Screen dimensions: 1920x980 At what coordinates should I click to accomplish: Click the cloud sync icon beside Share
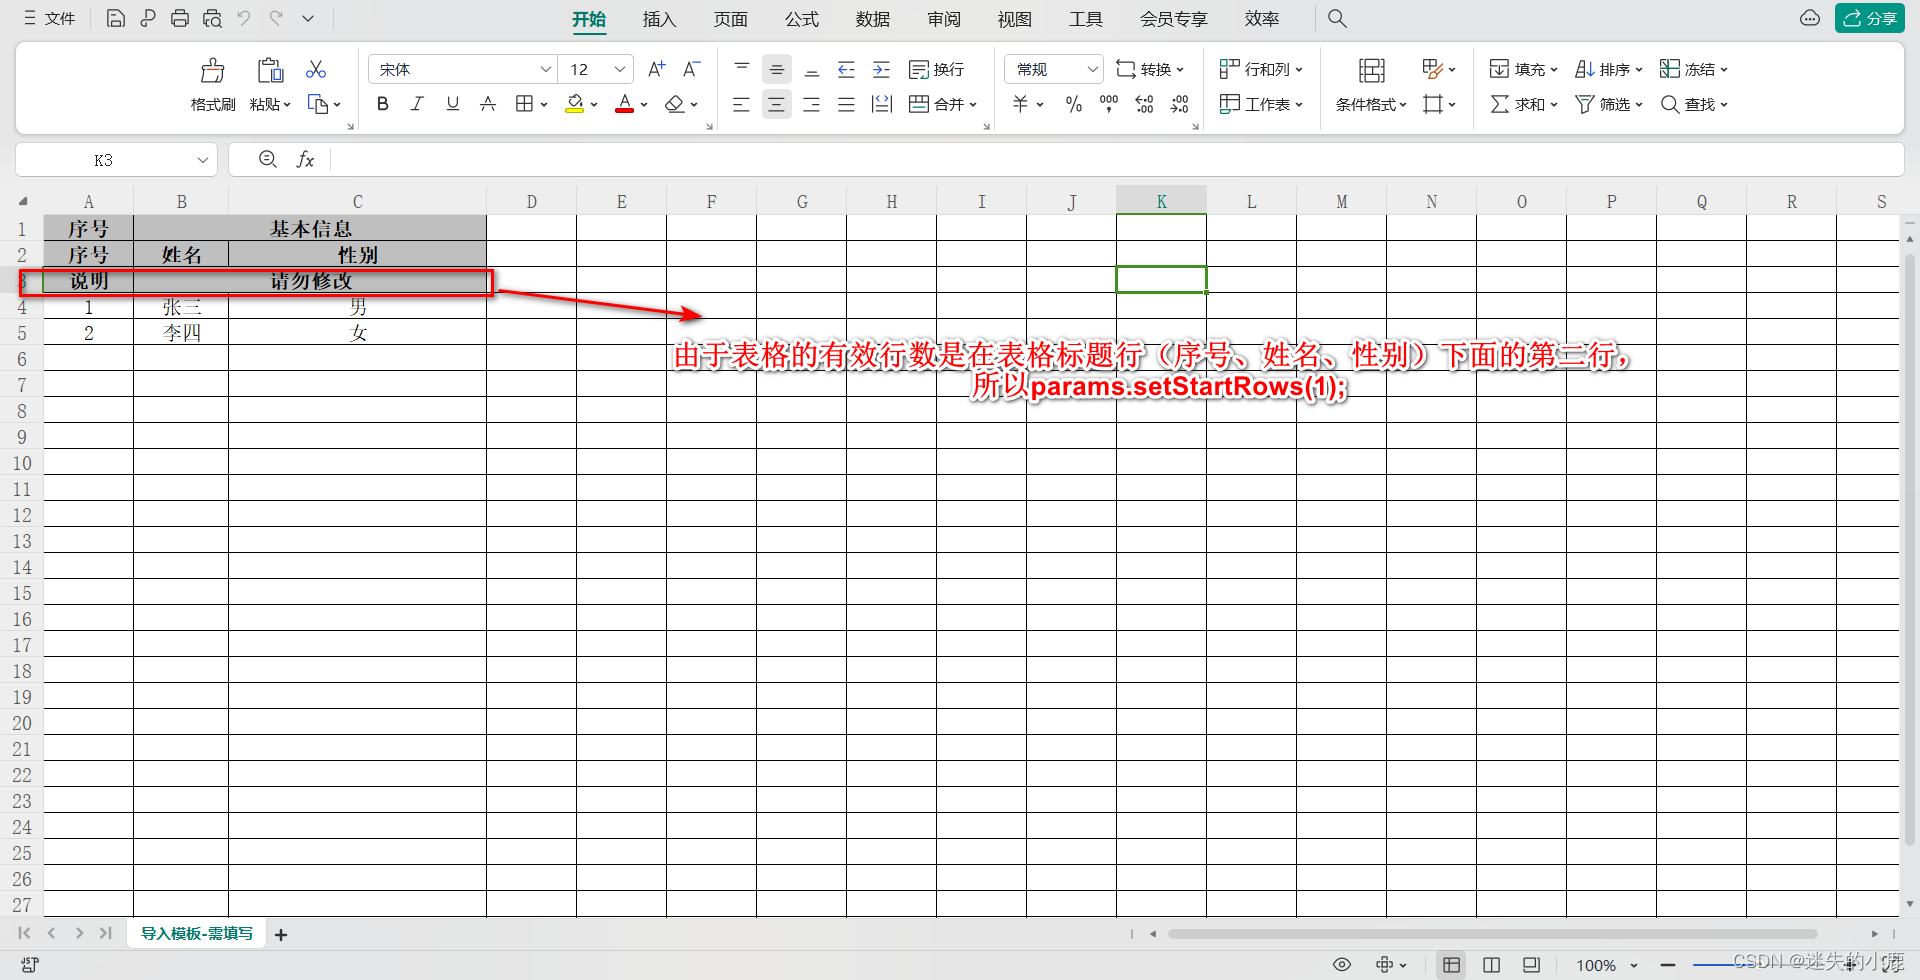point(1810,18)
